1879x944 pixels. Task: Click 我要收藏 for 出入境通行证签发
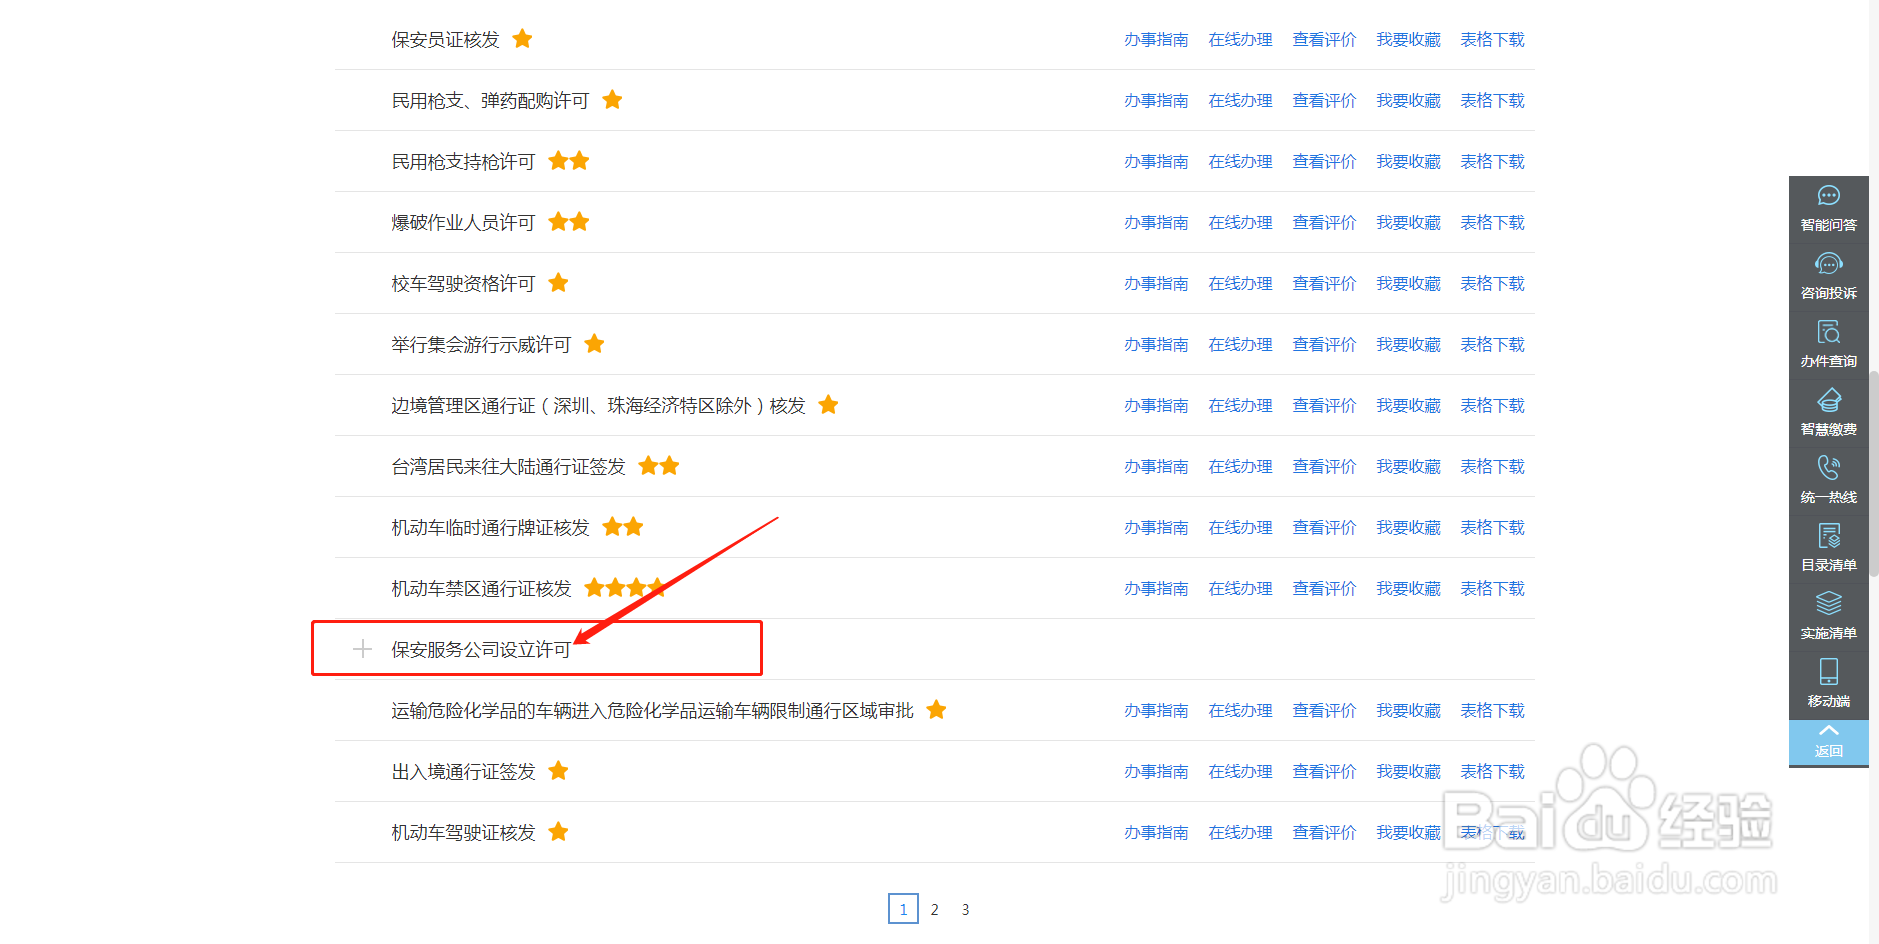pos(1408,771)
